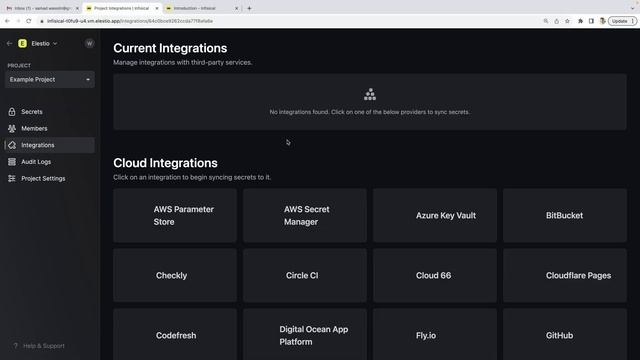
Task: Click the browser profile avatar
Action: pyautogui.click(x=602, y=21)
